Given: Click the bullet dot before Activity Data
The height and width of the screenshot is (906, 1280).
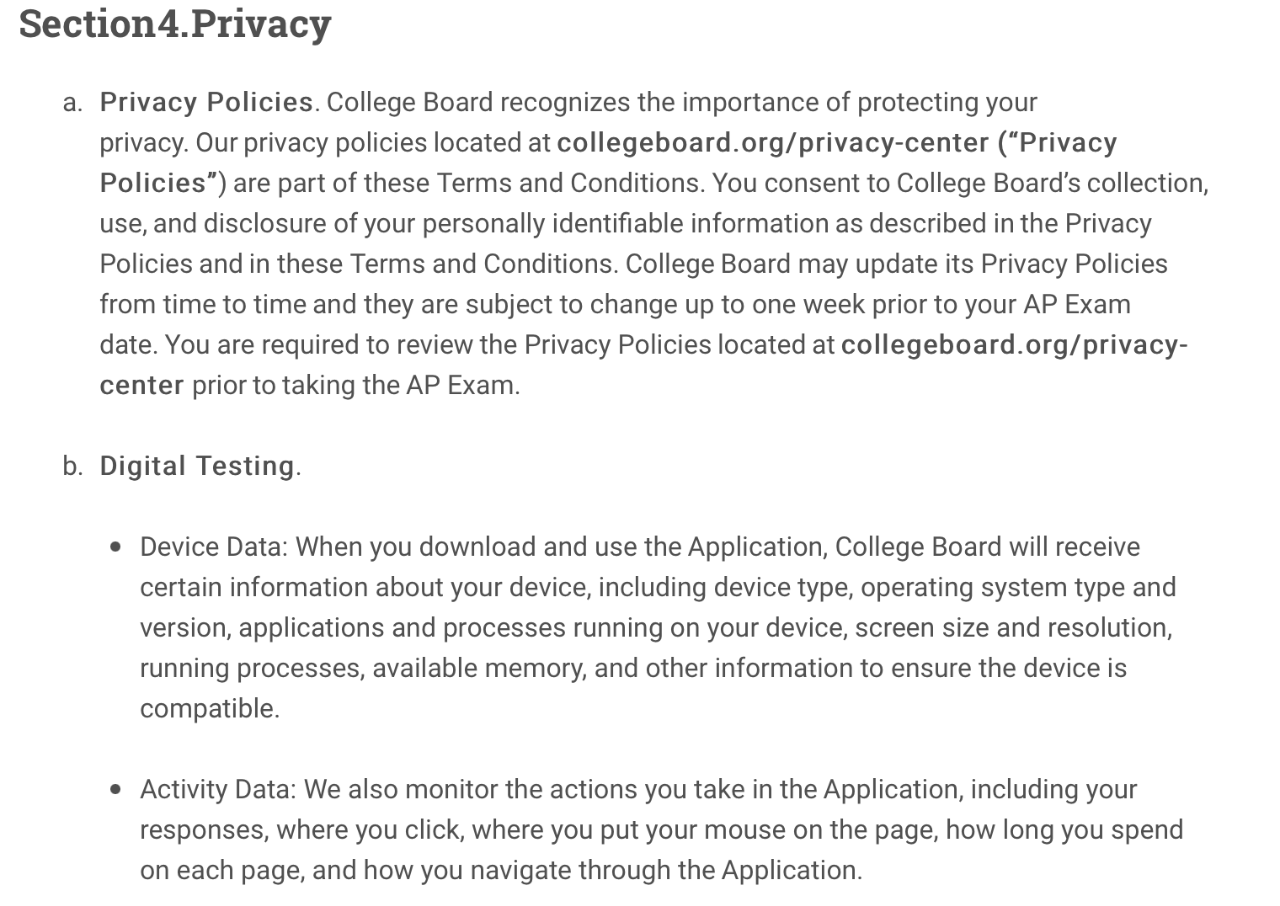Looking at the screenshot, I should 118,790.
